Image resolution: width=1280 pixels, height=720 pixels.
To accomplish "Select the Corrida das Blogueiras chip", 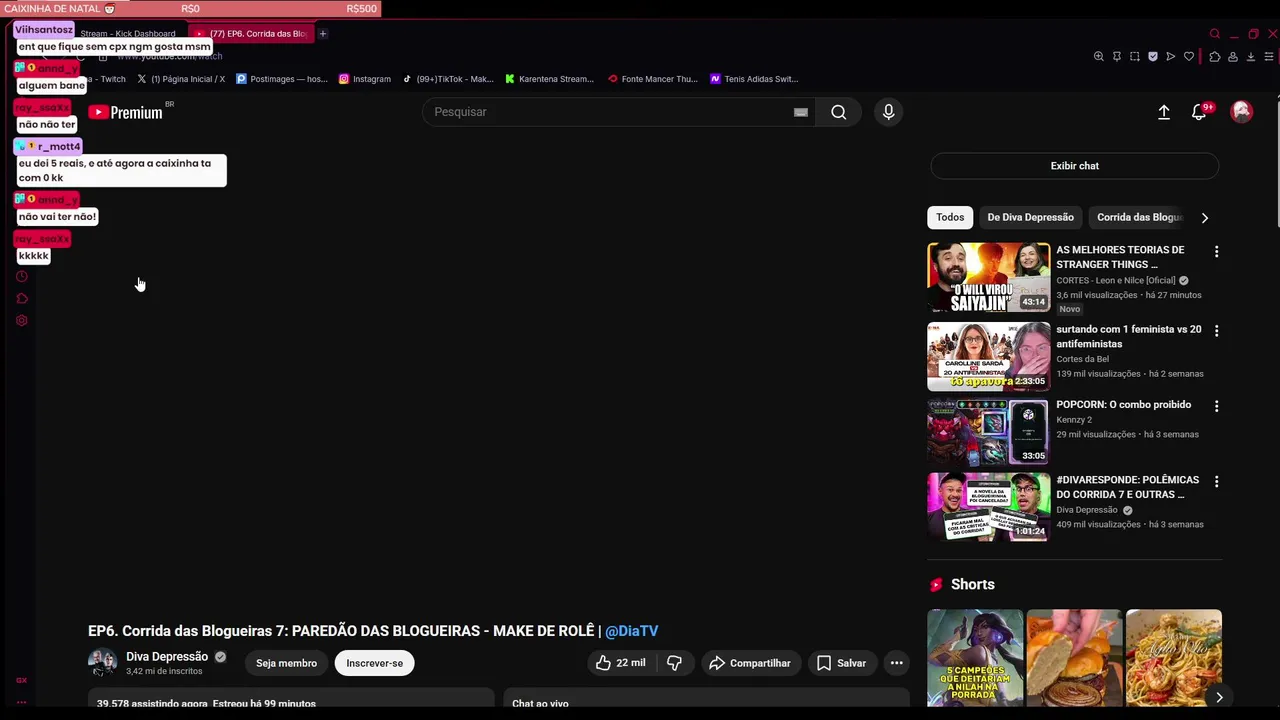I will coord(1139,217).
